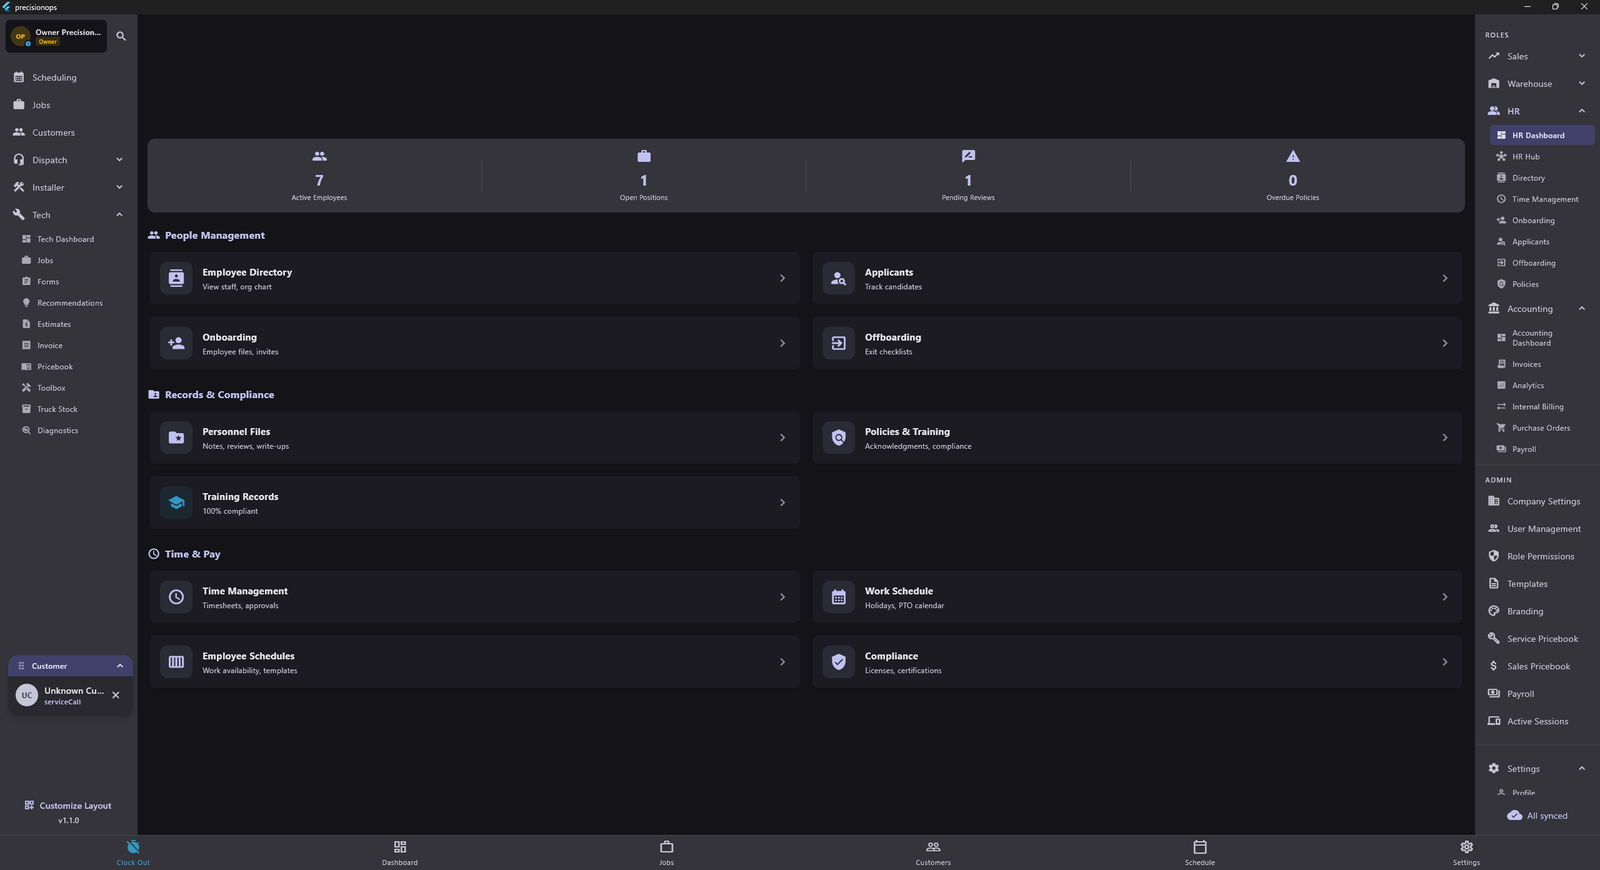Click the search magnifier icon

coord(121,36)
